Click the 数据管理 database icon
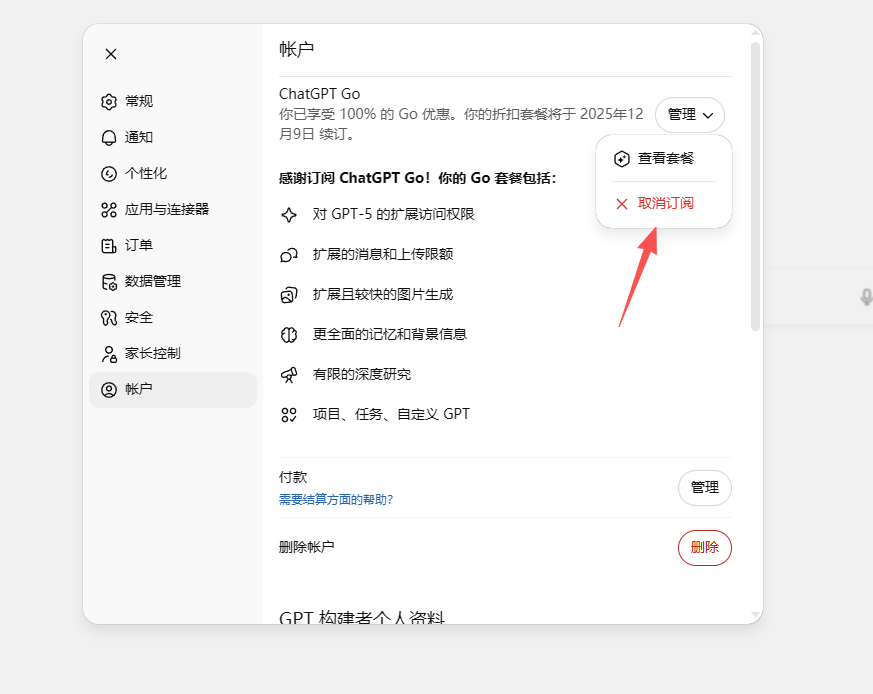873x694 pixels. (109, 282)
